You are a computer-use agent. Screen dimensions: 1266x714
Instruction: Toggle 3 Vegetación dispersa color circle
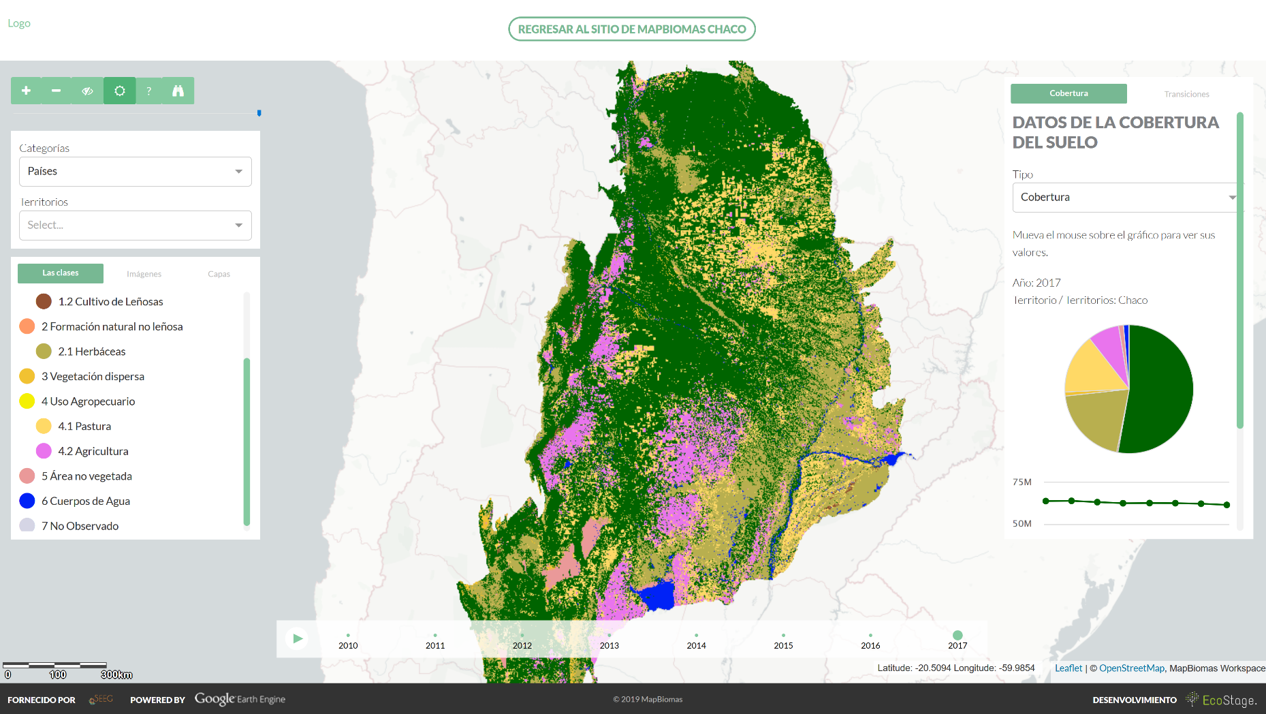(27, 376)
